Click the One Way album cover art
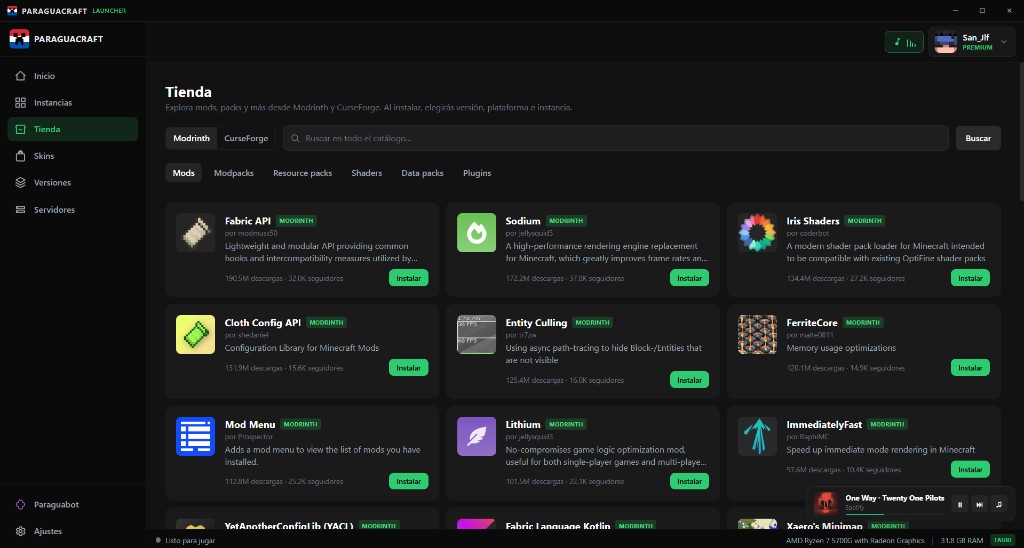This screenshot has width=1024, height=548. click(825, 504)
